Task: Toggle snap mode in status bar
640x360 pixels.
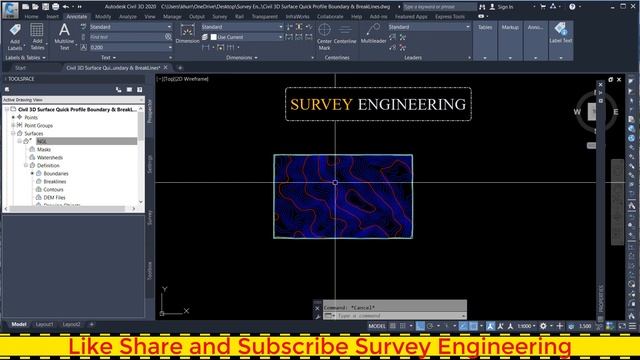Action: [x=402, y=326]
